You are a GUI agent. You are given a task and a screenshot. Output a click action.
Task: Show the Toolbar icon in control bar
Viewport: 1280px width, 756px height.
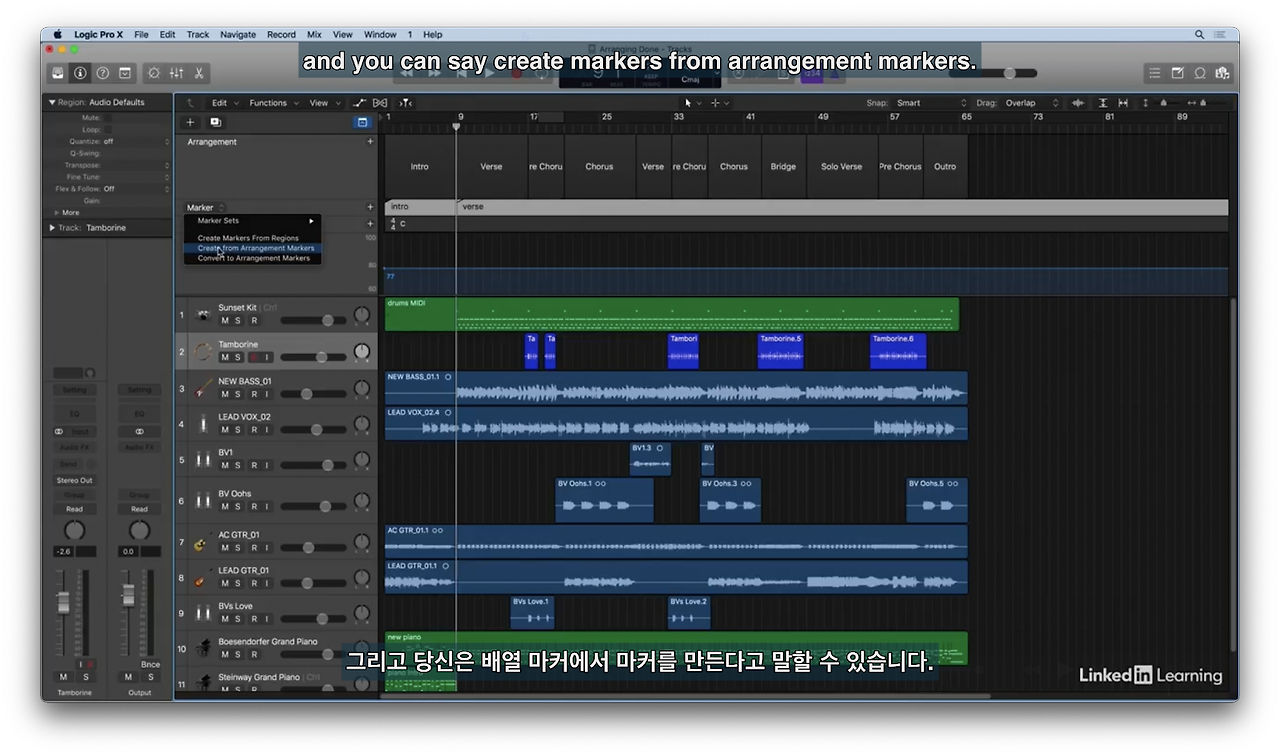[x=125, y=73]
